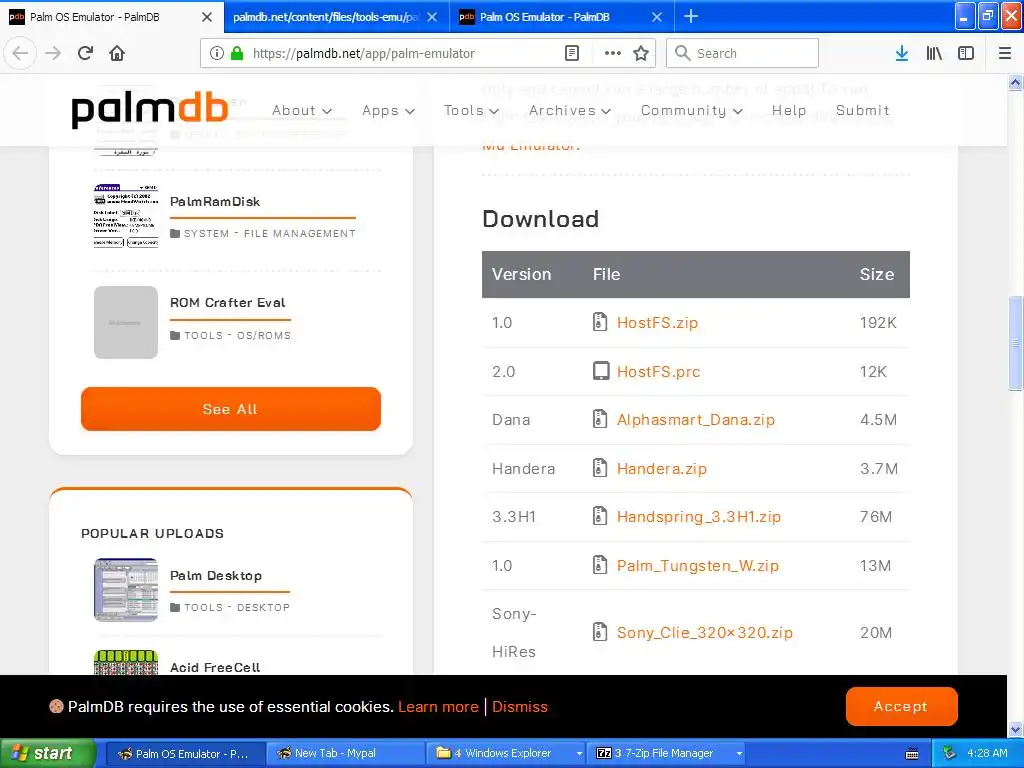Click the zip icon beside Alphasmart_Dana.zip
1024x768 pixels.
click(x=600, y=419)
